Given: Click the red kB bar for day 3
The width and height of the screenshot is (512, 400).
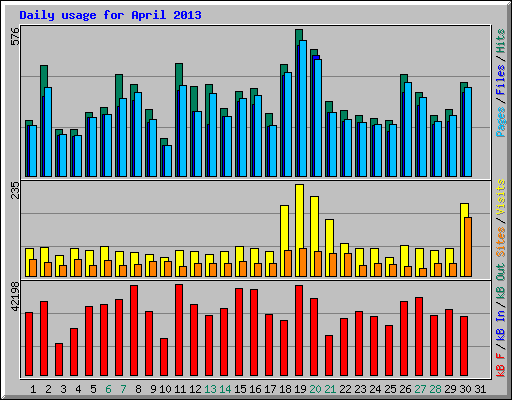Looking at the screenshot, I should pos(59,360).
